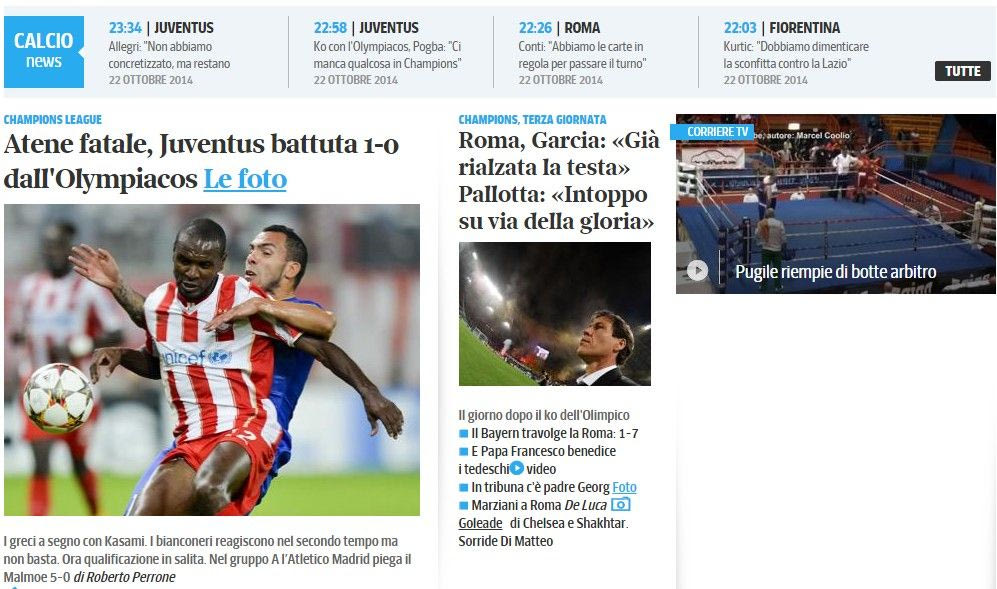Click the Calcio news badge

pos(44,52)
